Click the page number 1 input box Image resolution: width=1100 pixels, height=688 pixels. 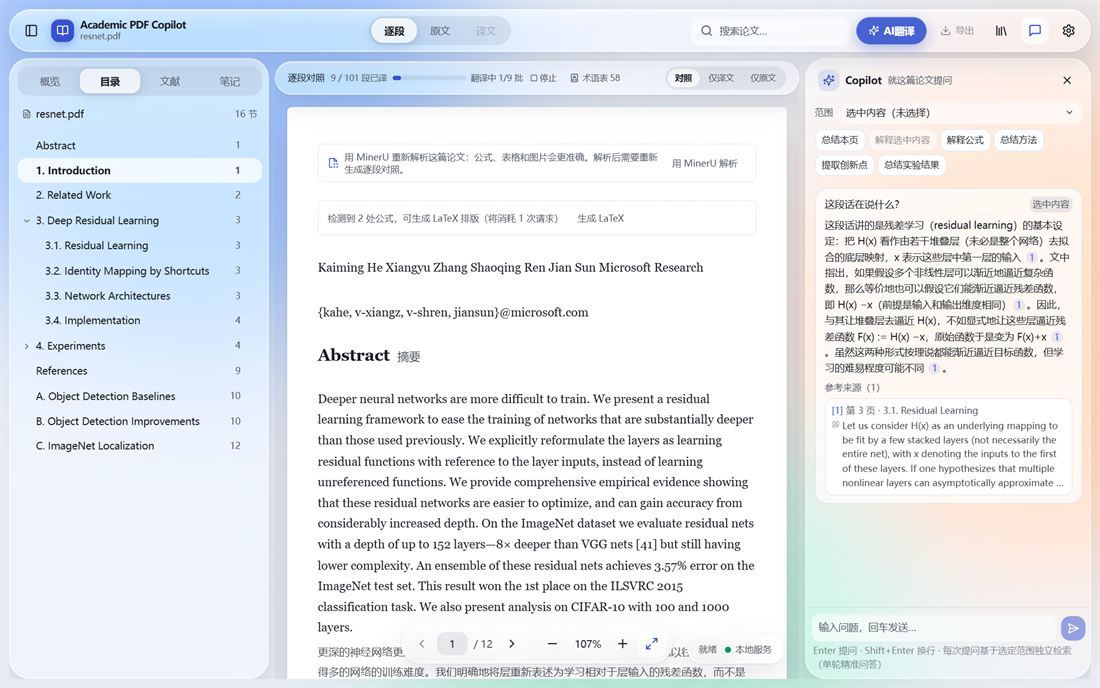[452, 644]
